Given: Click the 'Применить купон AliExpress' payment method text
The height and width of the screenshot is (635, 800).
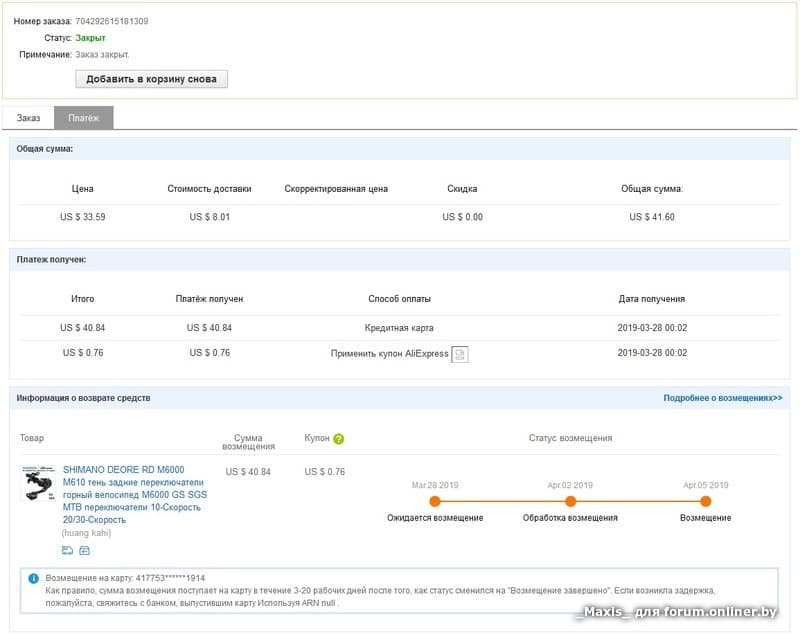Looking at the screenshot, I should (x=390, y=353).
